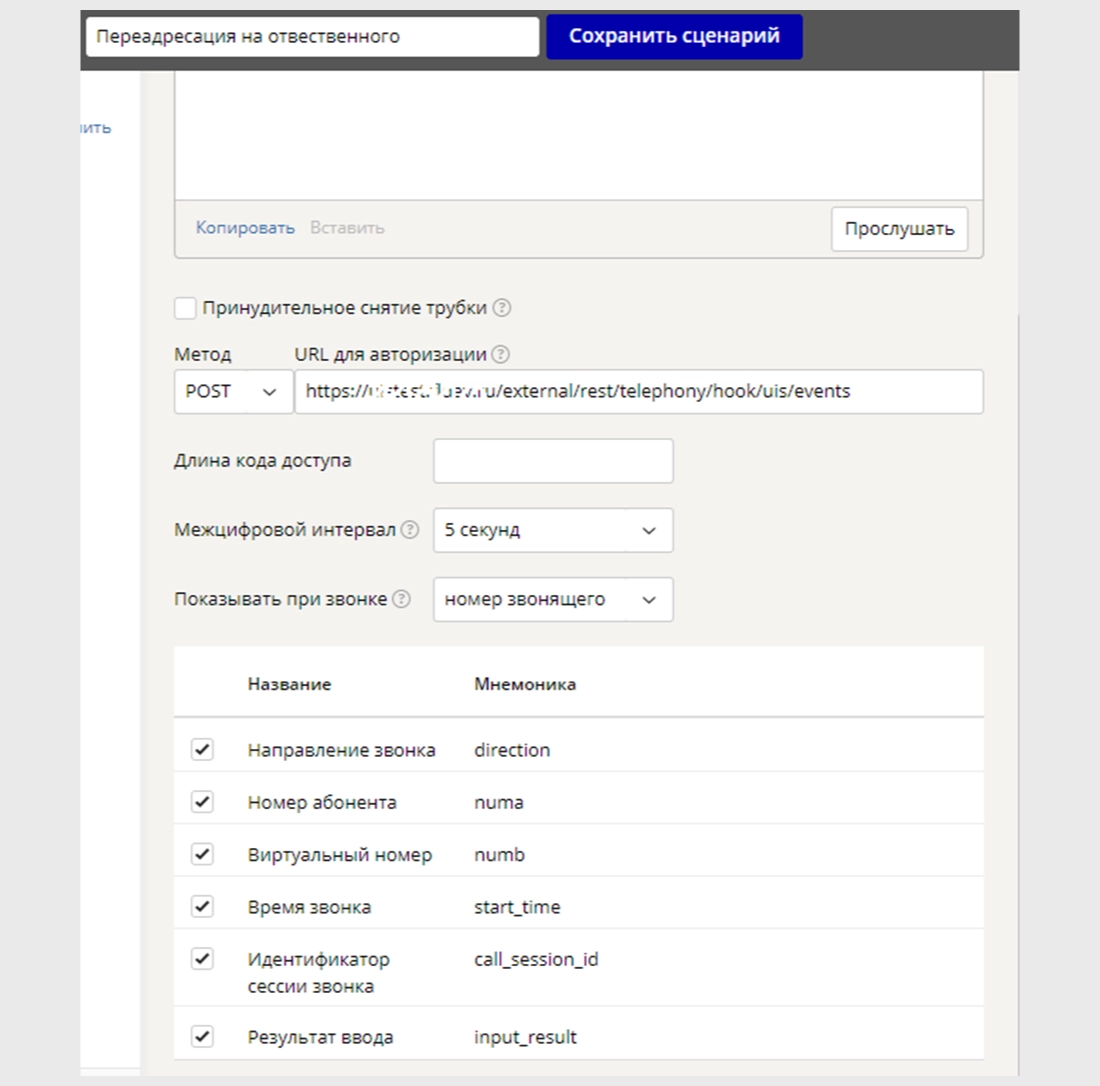Click the Мнемоника column header
Viewport: 1100px width, 1086px height.
coord(525,684)
